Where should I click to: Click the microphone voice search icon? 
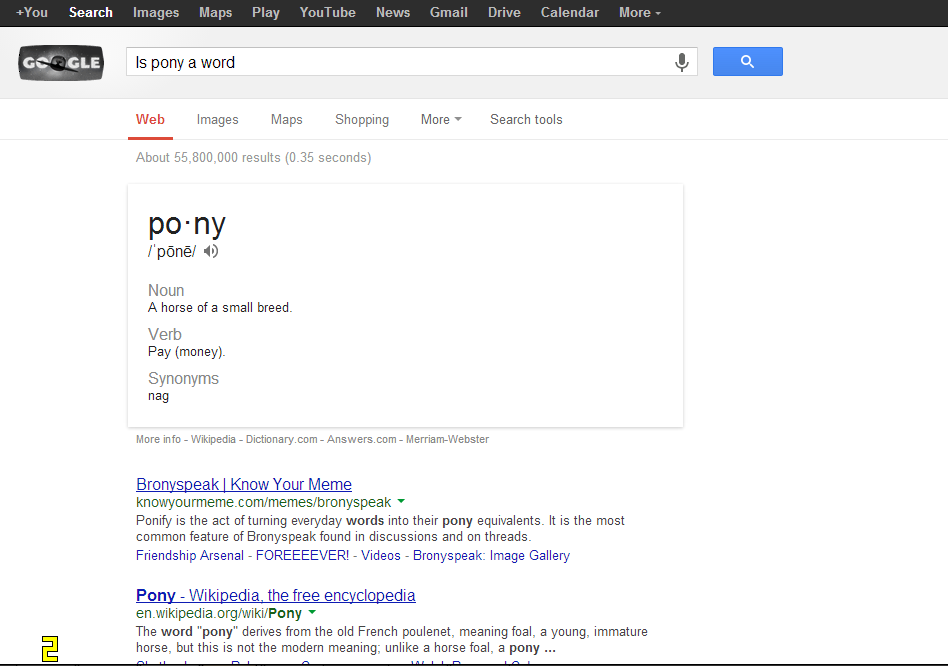(x=682, y=62)
